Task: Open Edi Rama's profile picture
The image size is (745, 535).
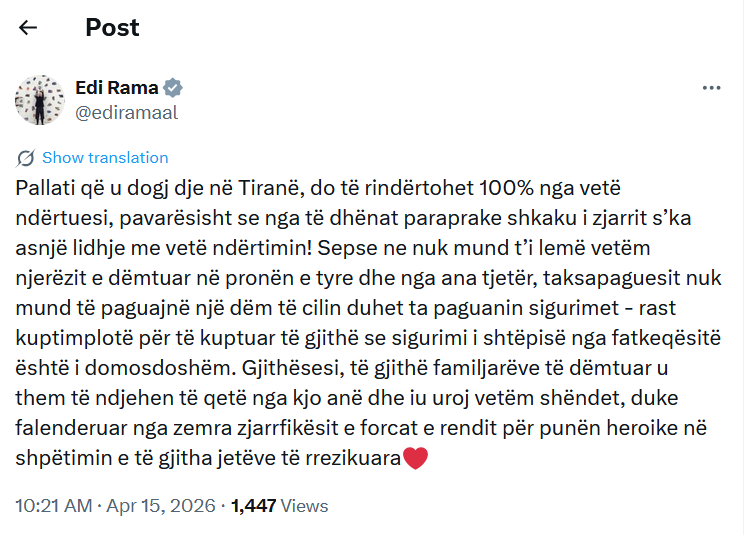Action: coord(40,99)
